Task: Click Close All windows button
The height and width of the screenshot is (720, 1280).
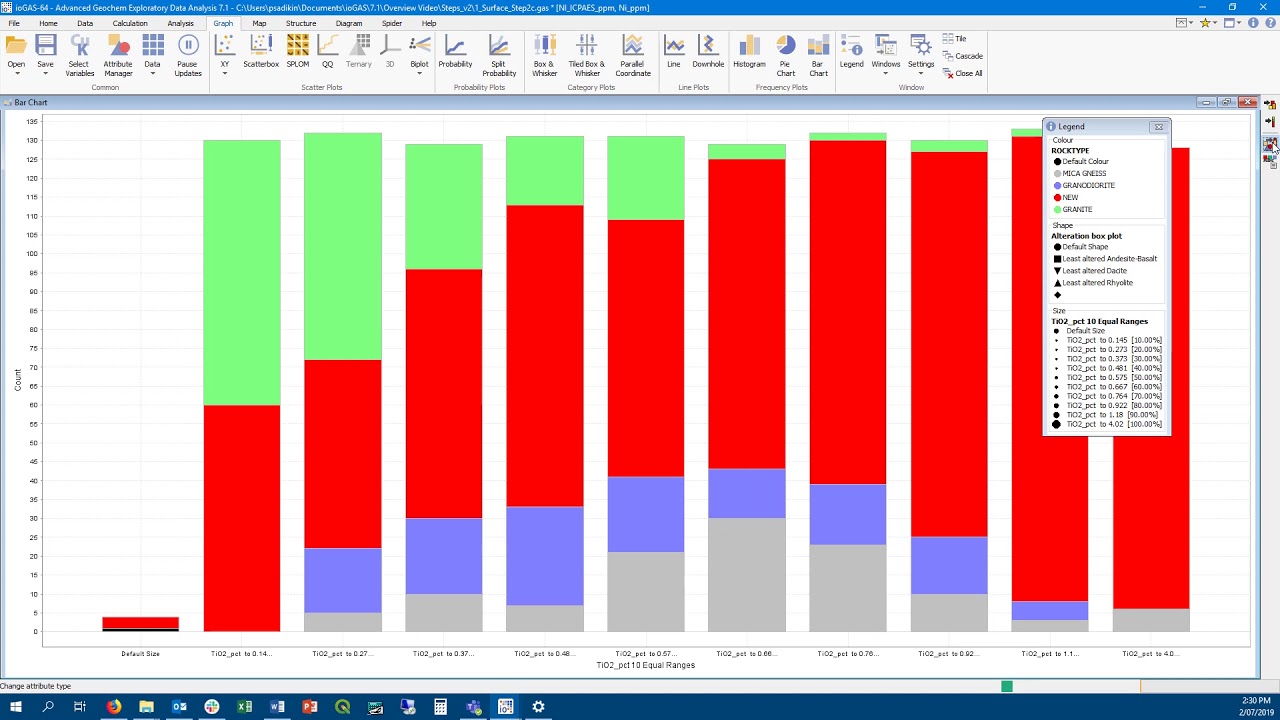Action: pos(962,73)
